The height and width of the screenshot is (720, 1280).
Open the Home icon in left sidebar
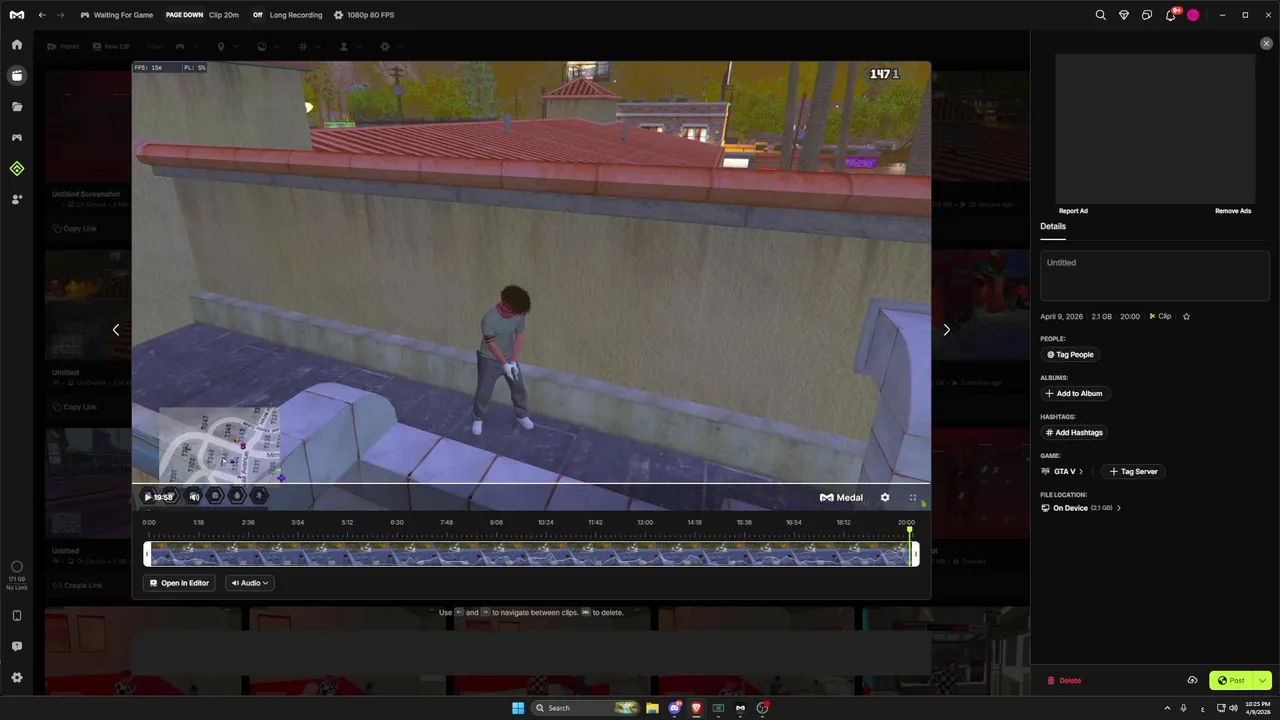17,45
